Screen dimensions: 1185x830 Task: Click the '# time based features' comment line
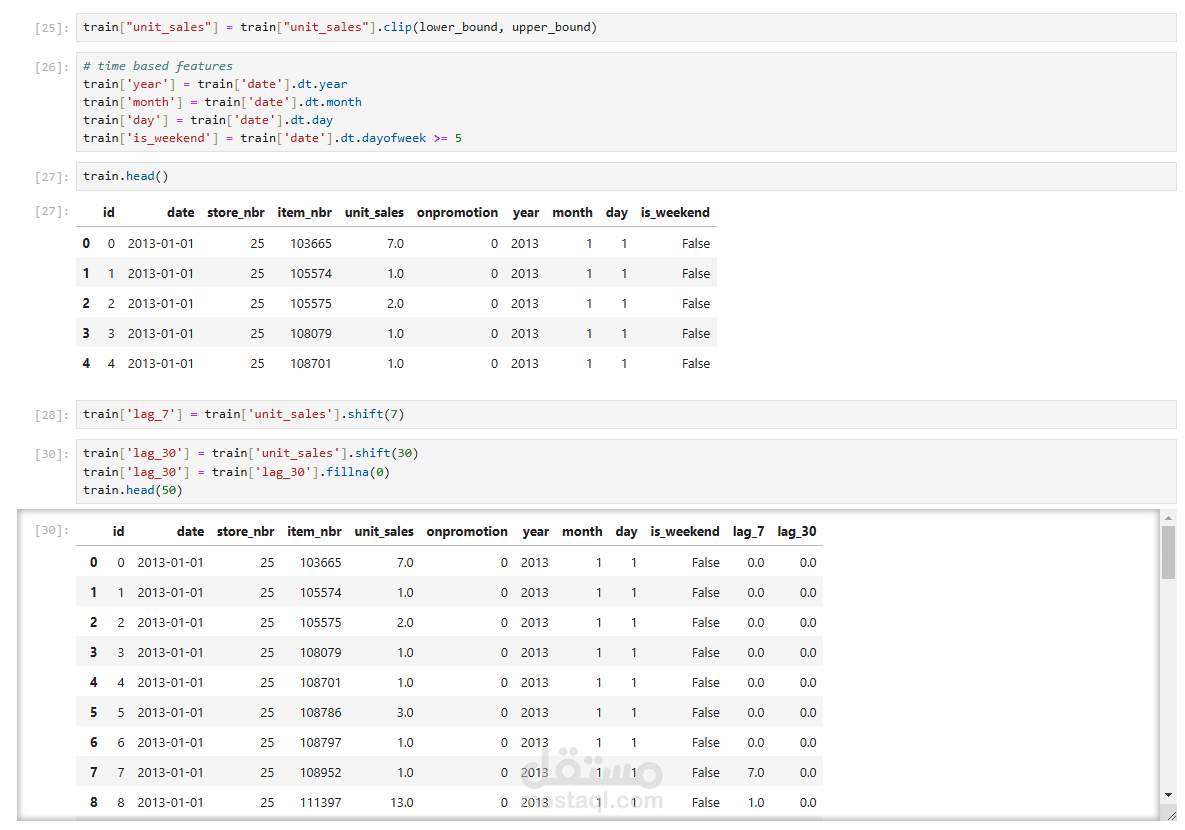pyautogui.click(x=158, y=66)
